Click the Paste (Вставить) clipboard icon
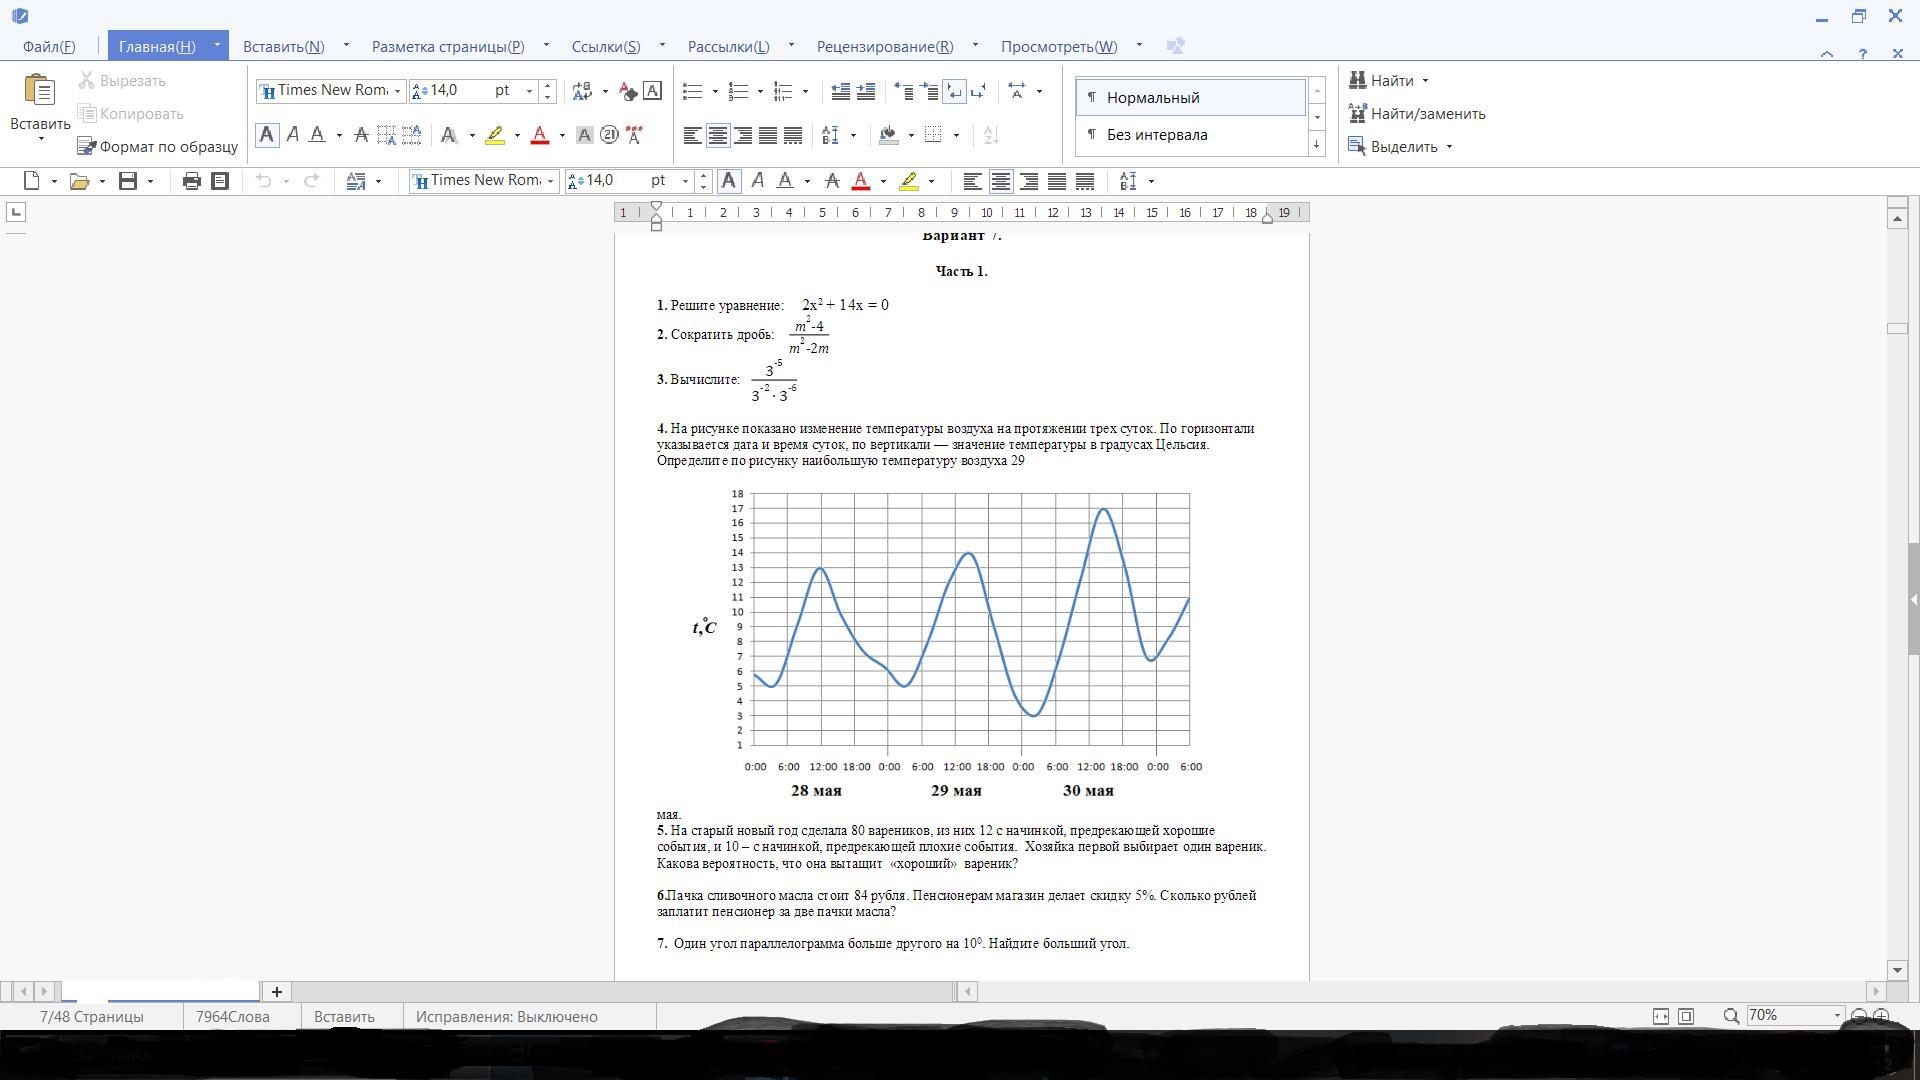Image resolution: width=1920 pixels, height=1080 pixels. [x=39, y=91]
